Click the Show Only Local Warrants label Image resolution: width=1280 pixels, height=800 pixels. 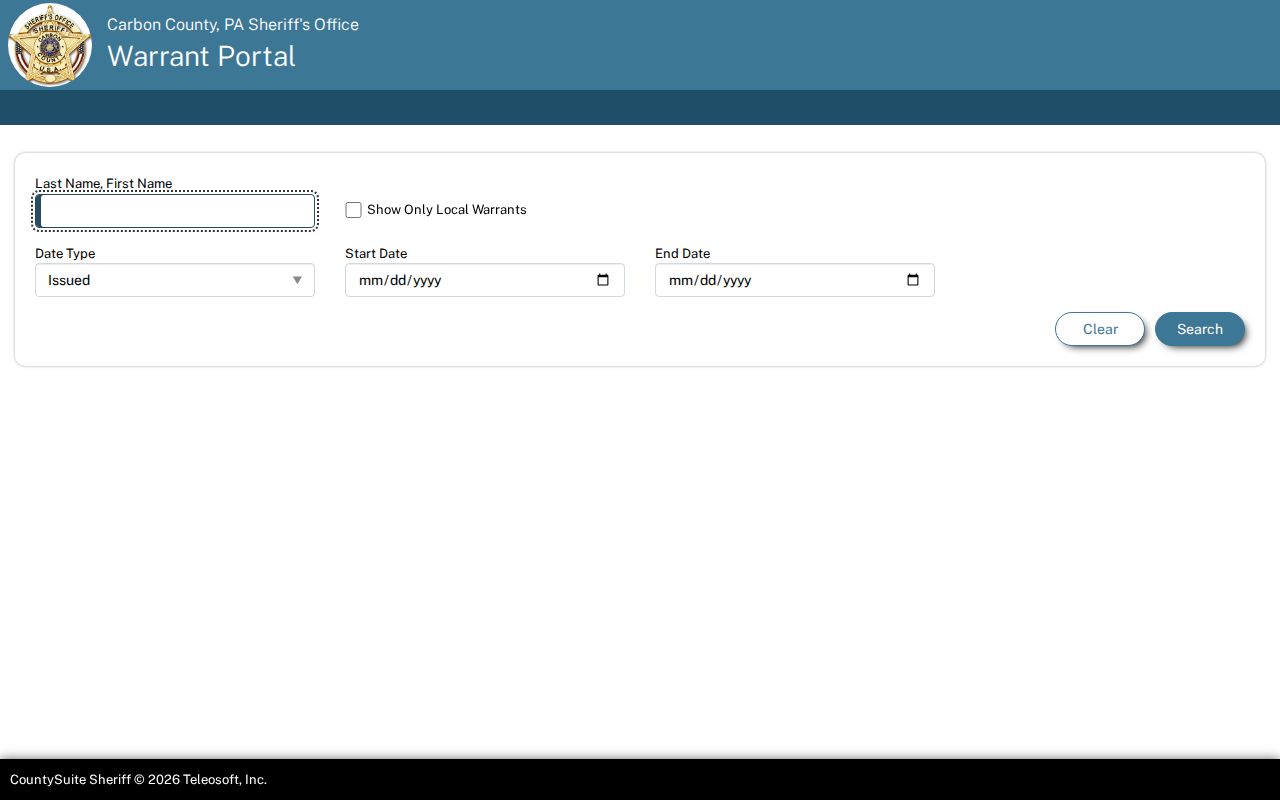pyautogui.click(x=447, y=210)
